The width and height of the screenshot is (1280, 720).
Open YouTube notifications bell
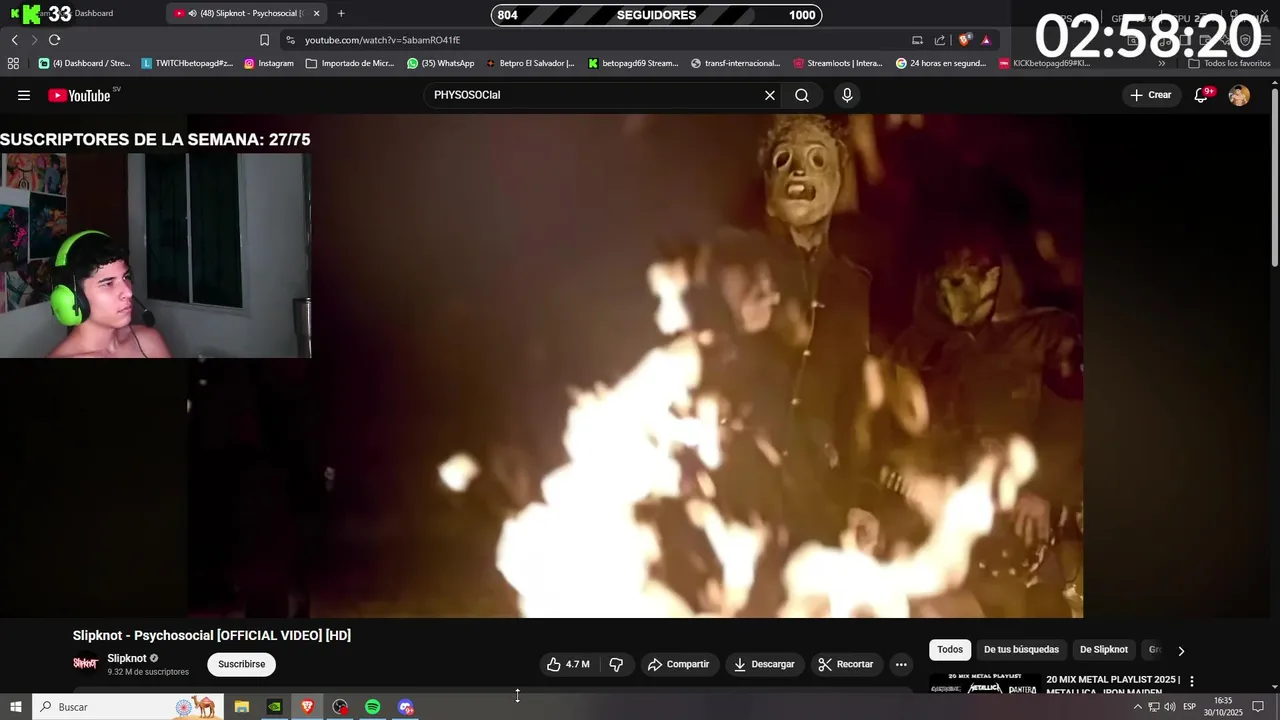pyautogui.click(x=1202, y=95)
